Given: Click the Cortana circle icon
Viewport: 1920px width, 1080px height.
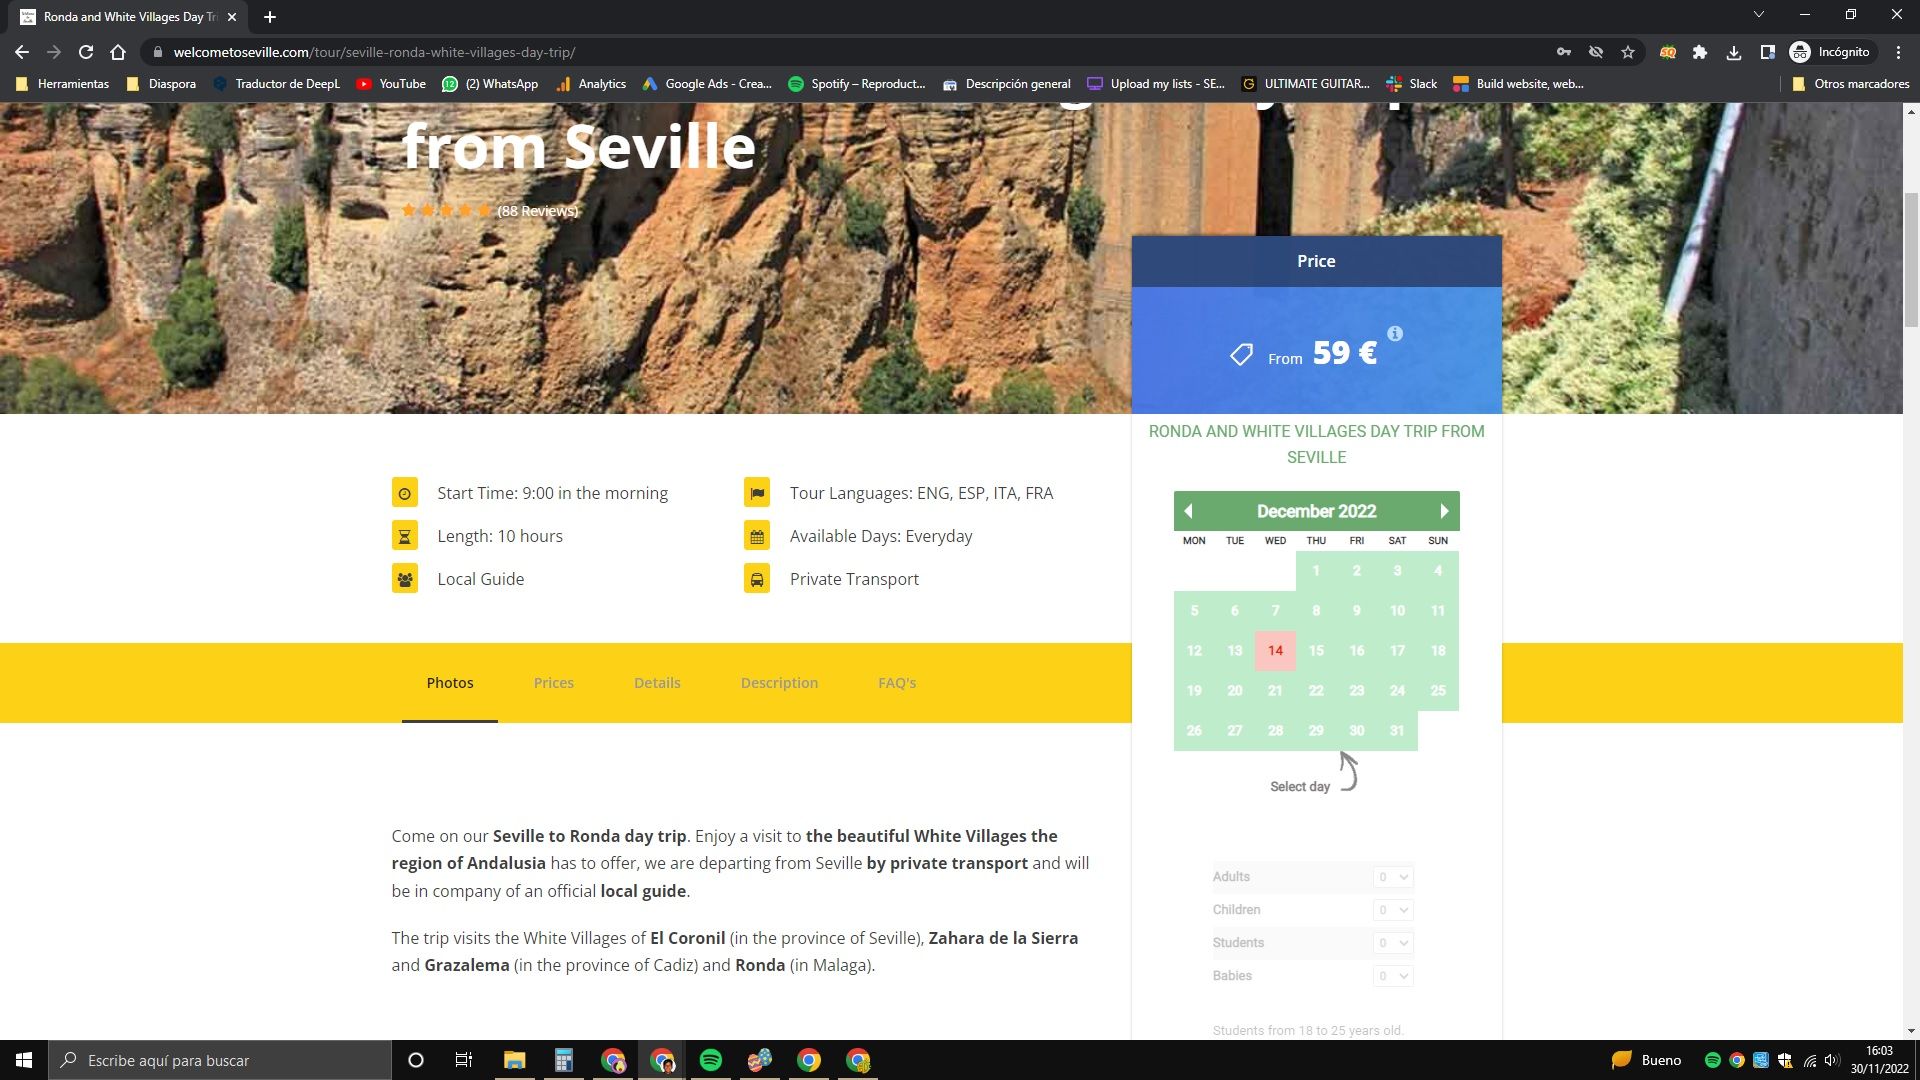Looking at the screenshot, I should (x=416, y=1060).
